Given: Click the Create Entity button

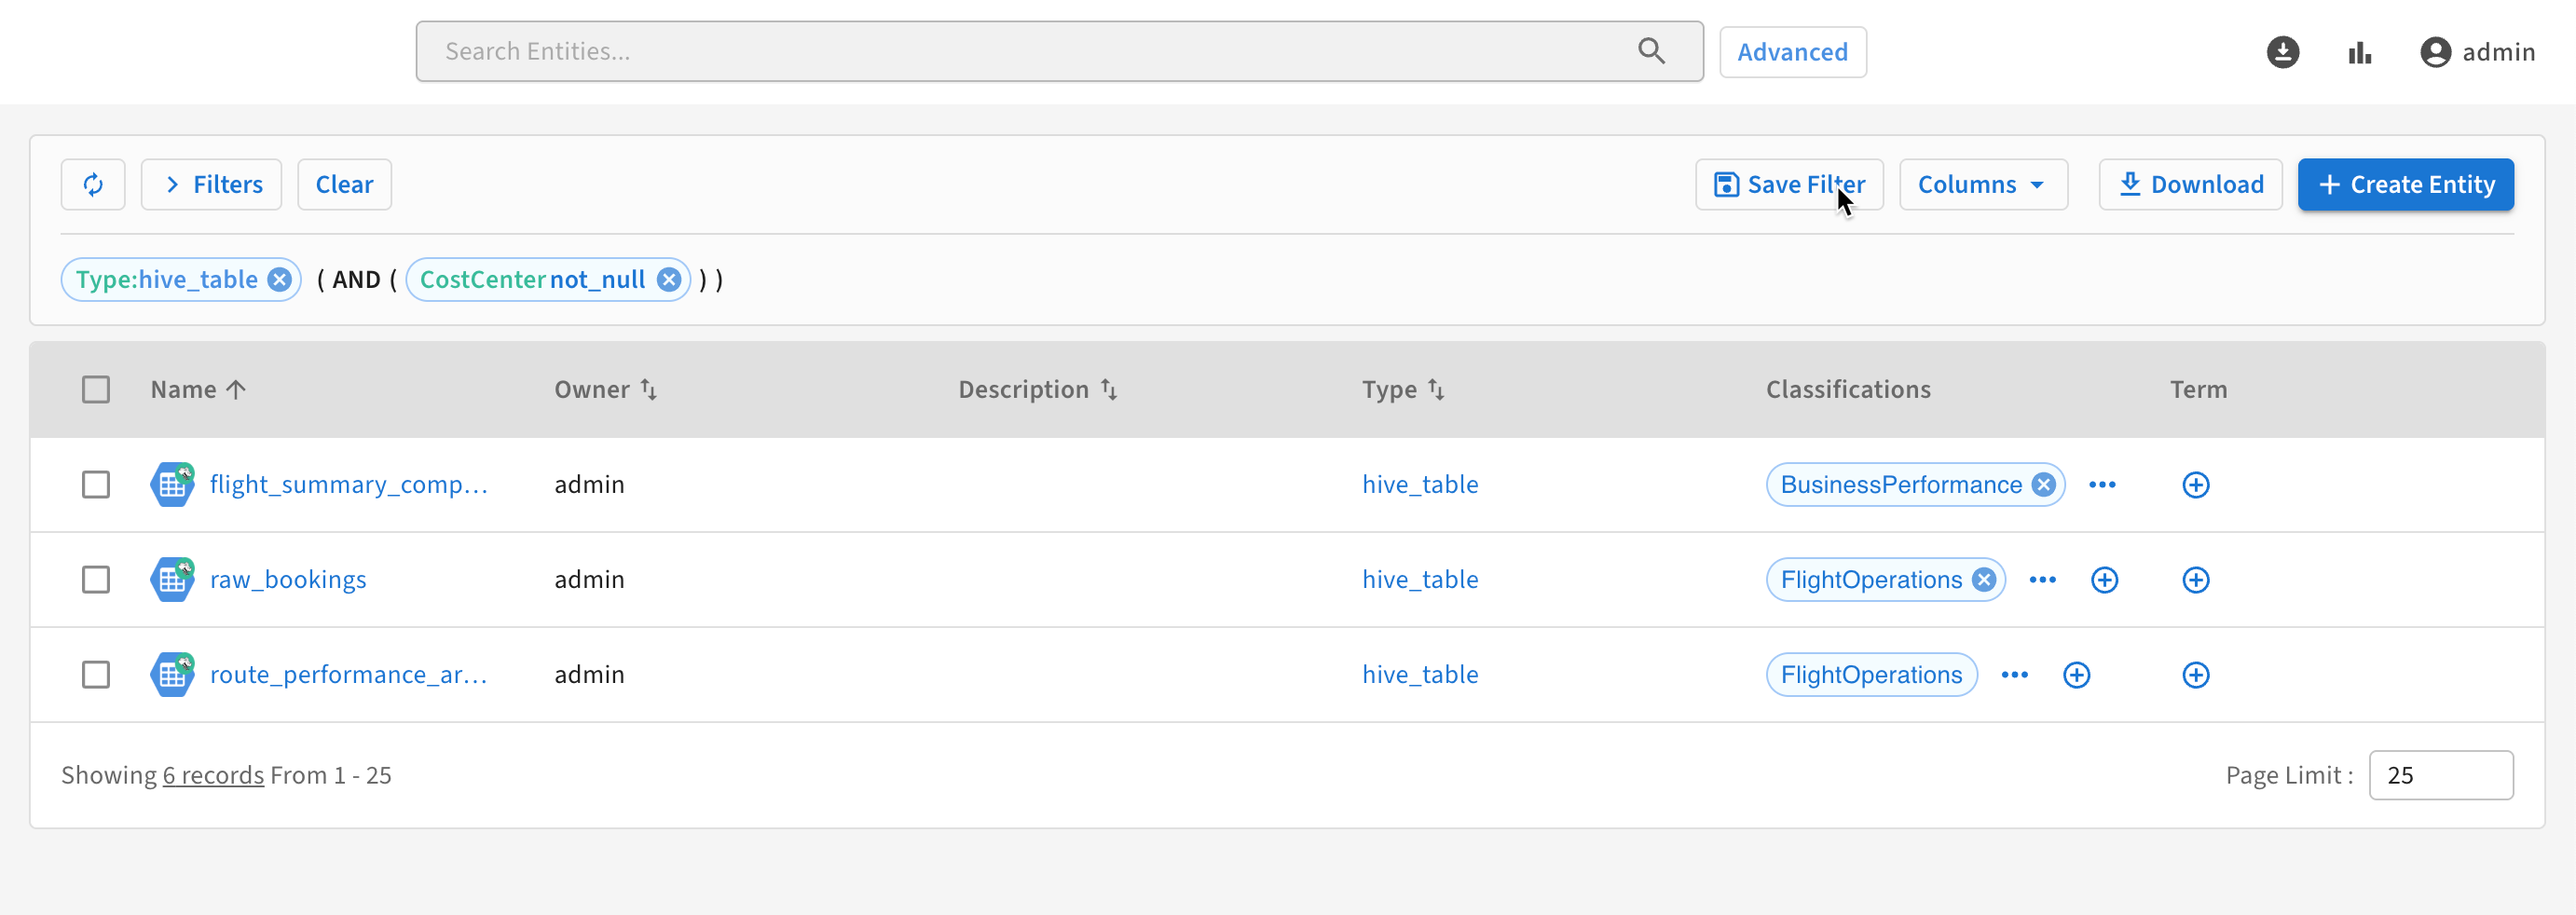Looking at the screenshot, I should [x=2405, y=185].
